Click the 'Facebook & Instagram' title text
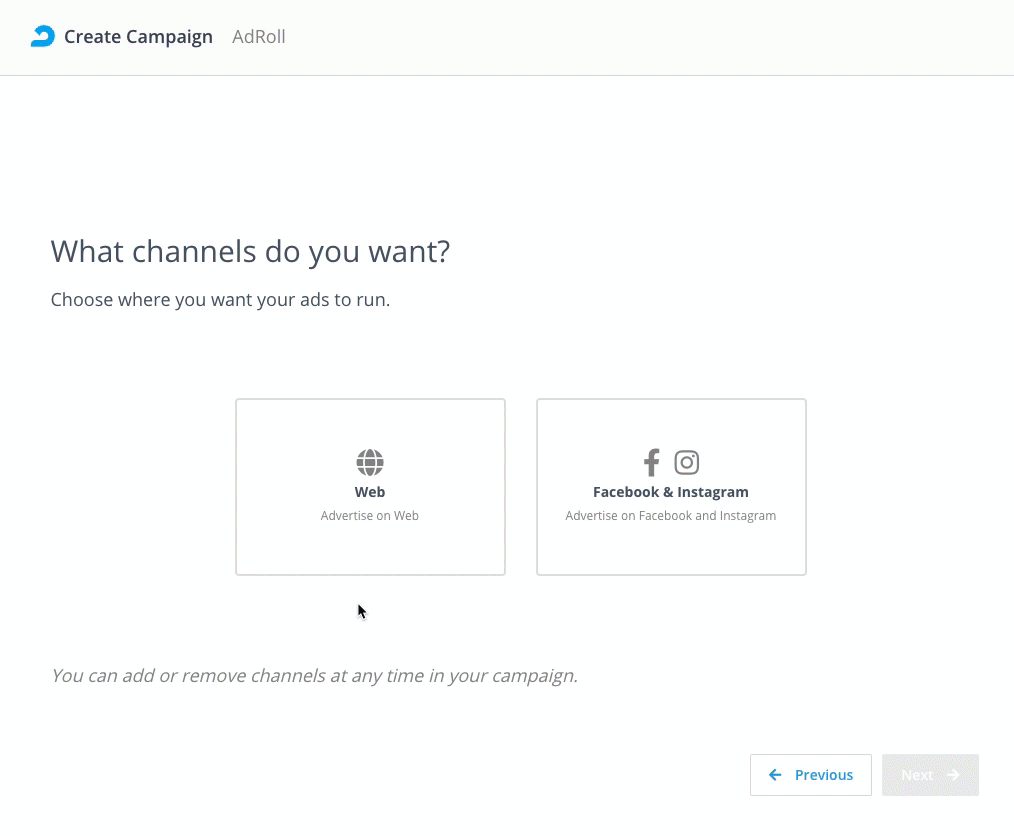 pyautogui.click(x=671, y=492)
